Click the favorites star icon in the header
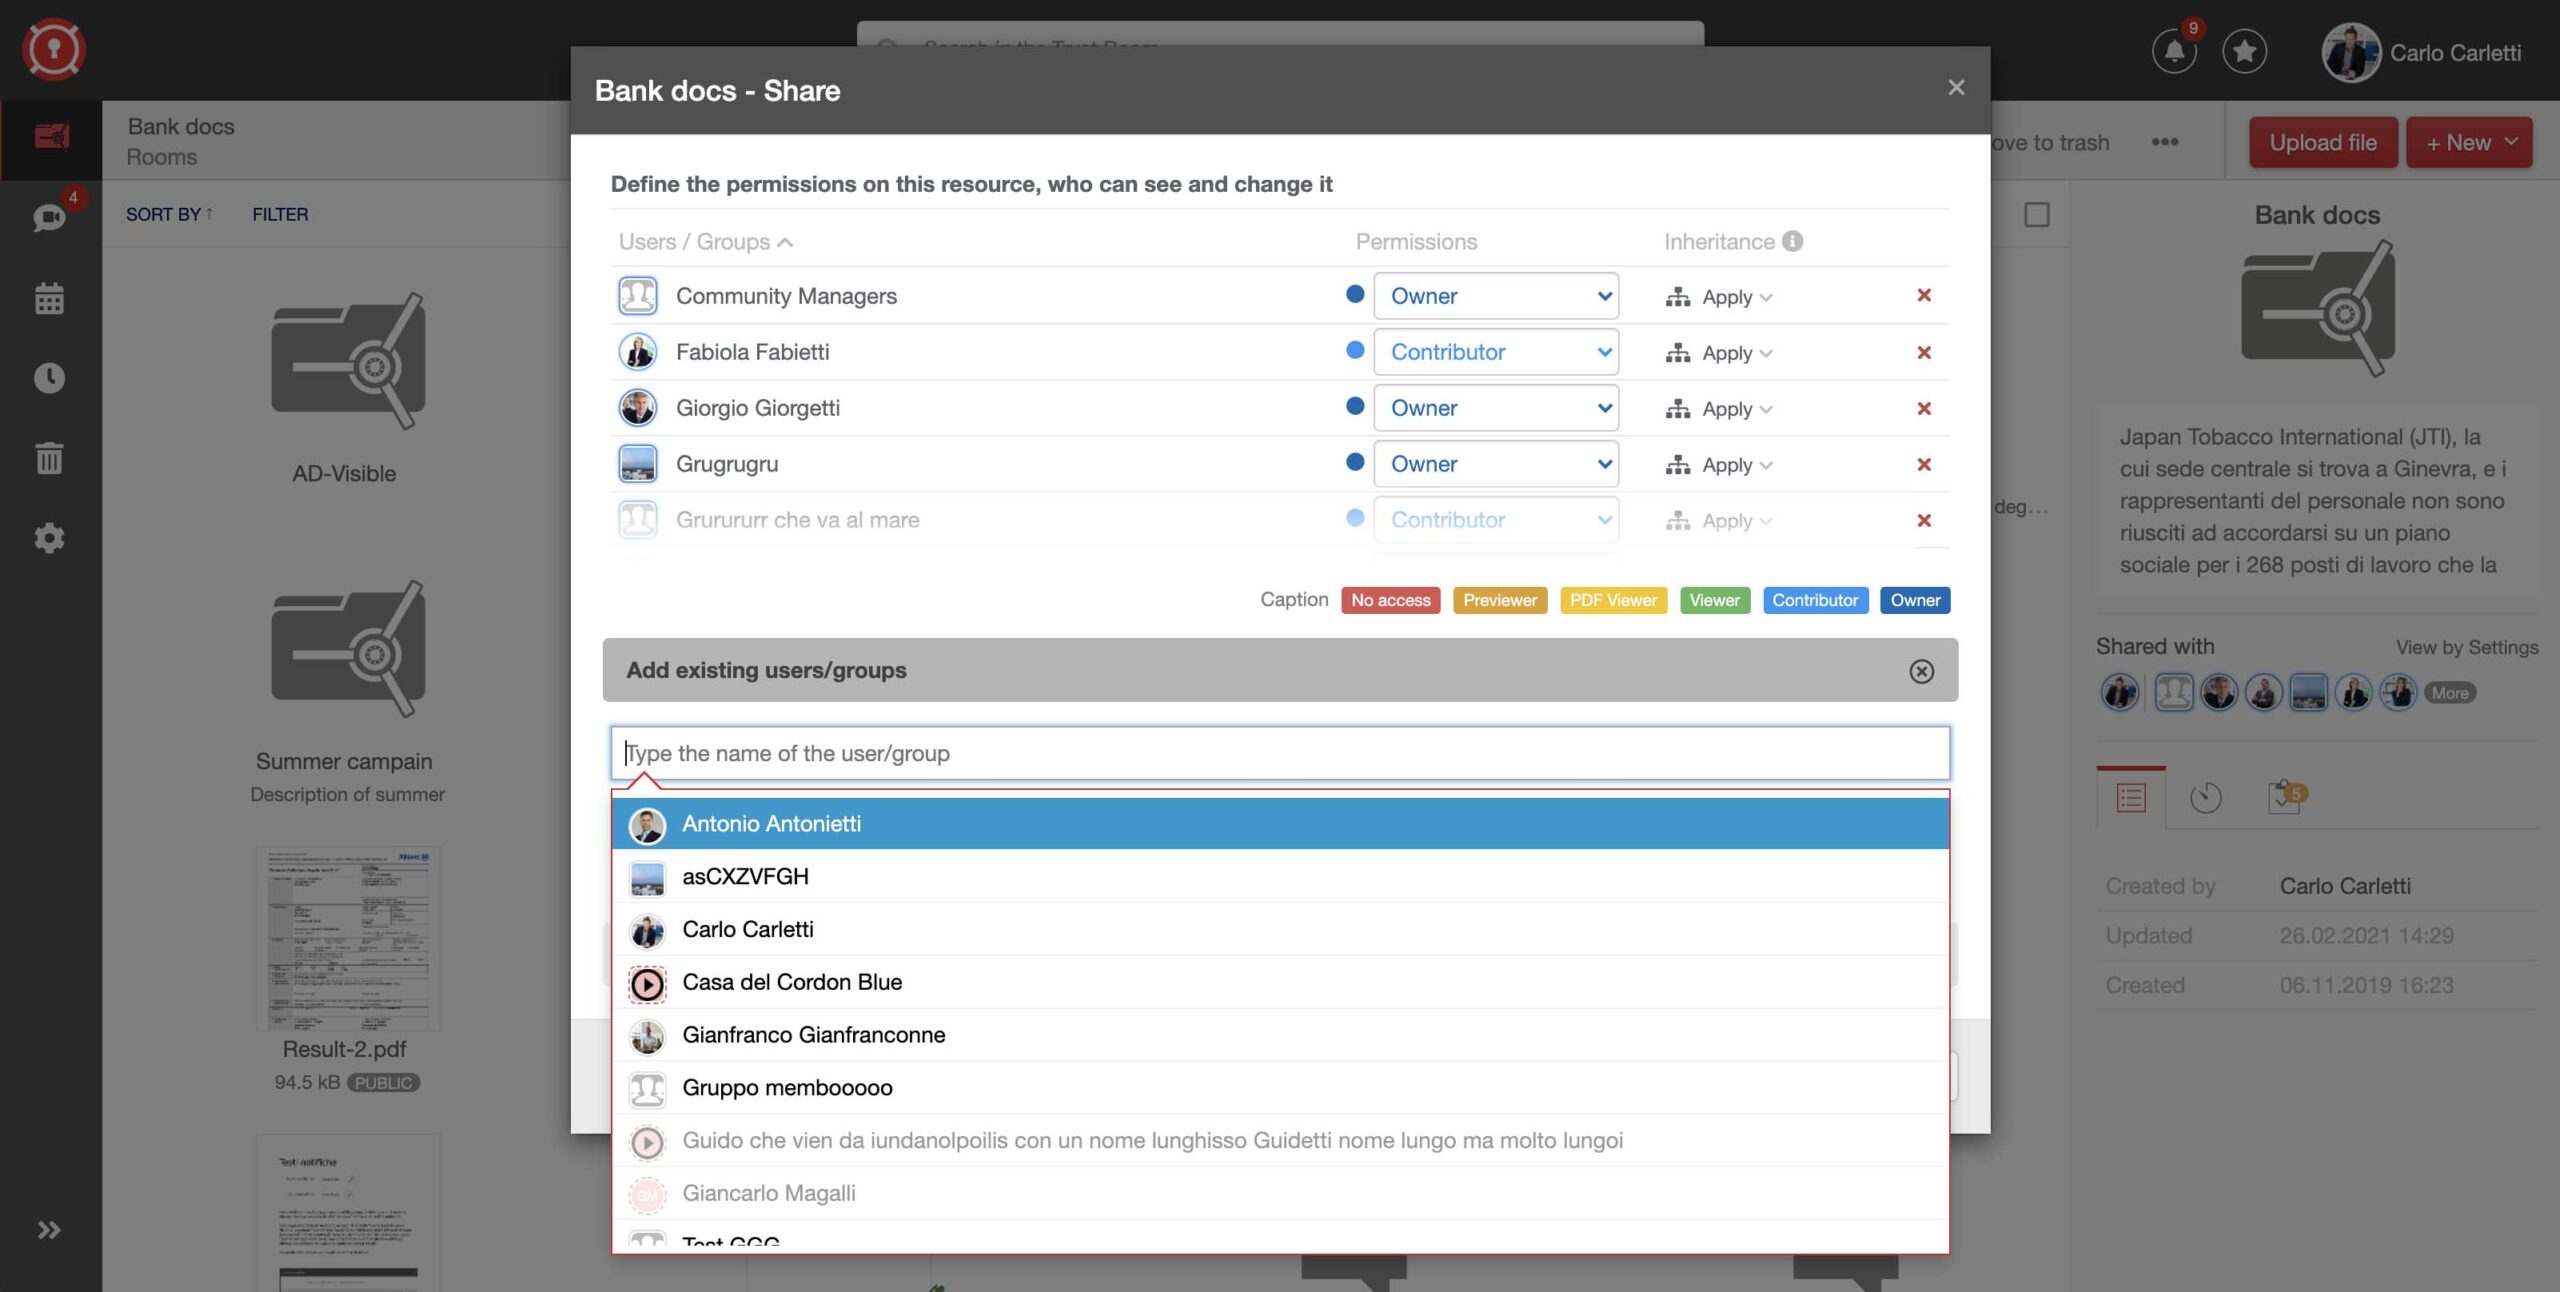The width and height of the screenshot is (2560, 1292). pos(2245,51)
